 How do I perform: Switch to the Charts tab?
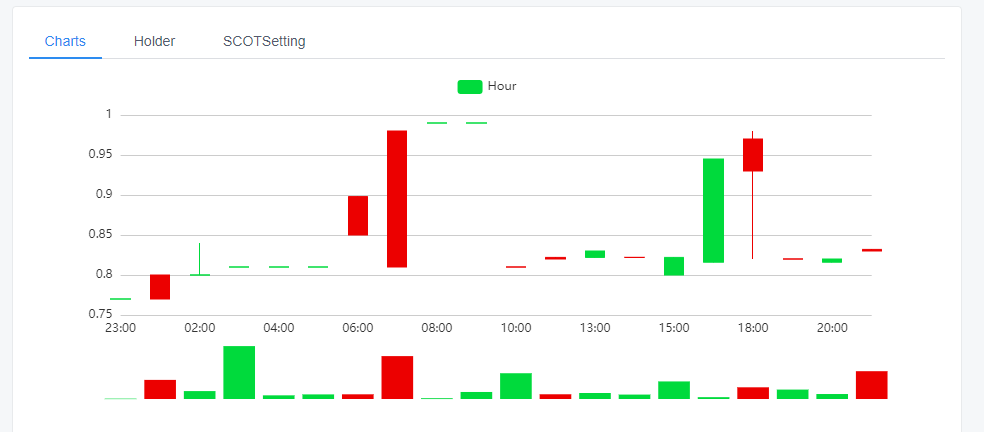click(x=65, y=41)
